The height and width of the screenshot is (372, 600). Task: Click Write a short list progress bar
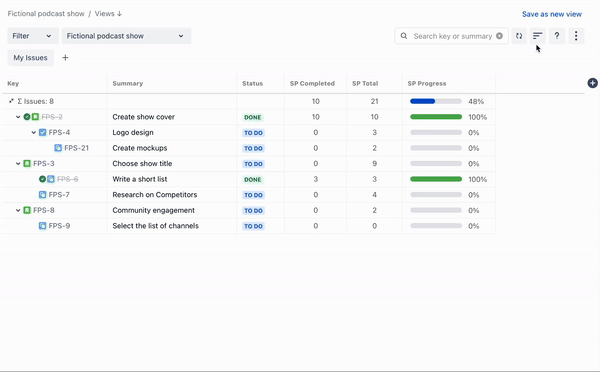click(436, 179)
